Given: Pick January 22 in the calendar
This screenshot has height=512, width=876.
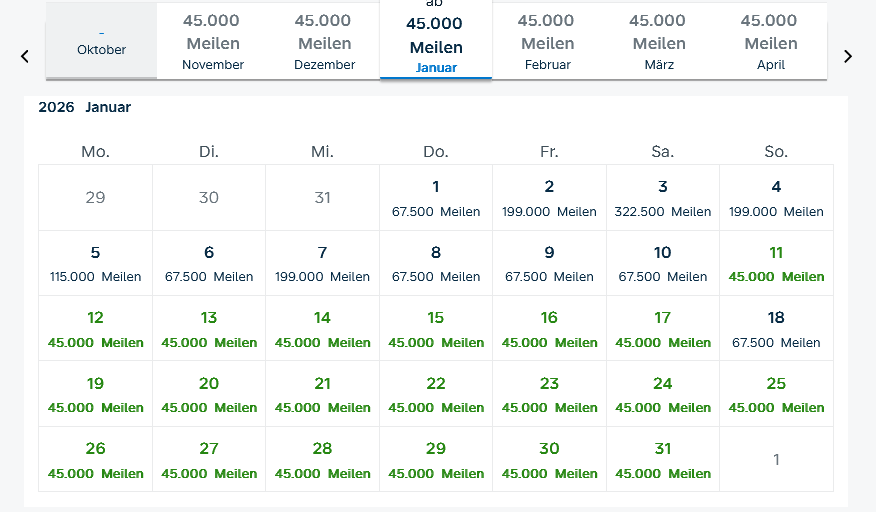Looking at the screenshot, I should coord(436,395).
